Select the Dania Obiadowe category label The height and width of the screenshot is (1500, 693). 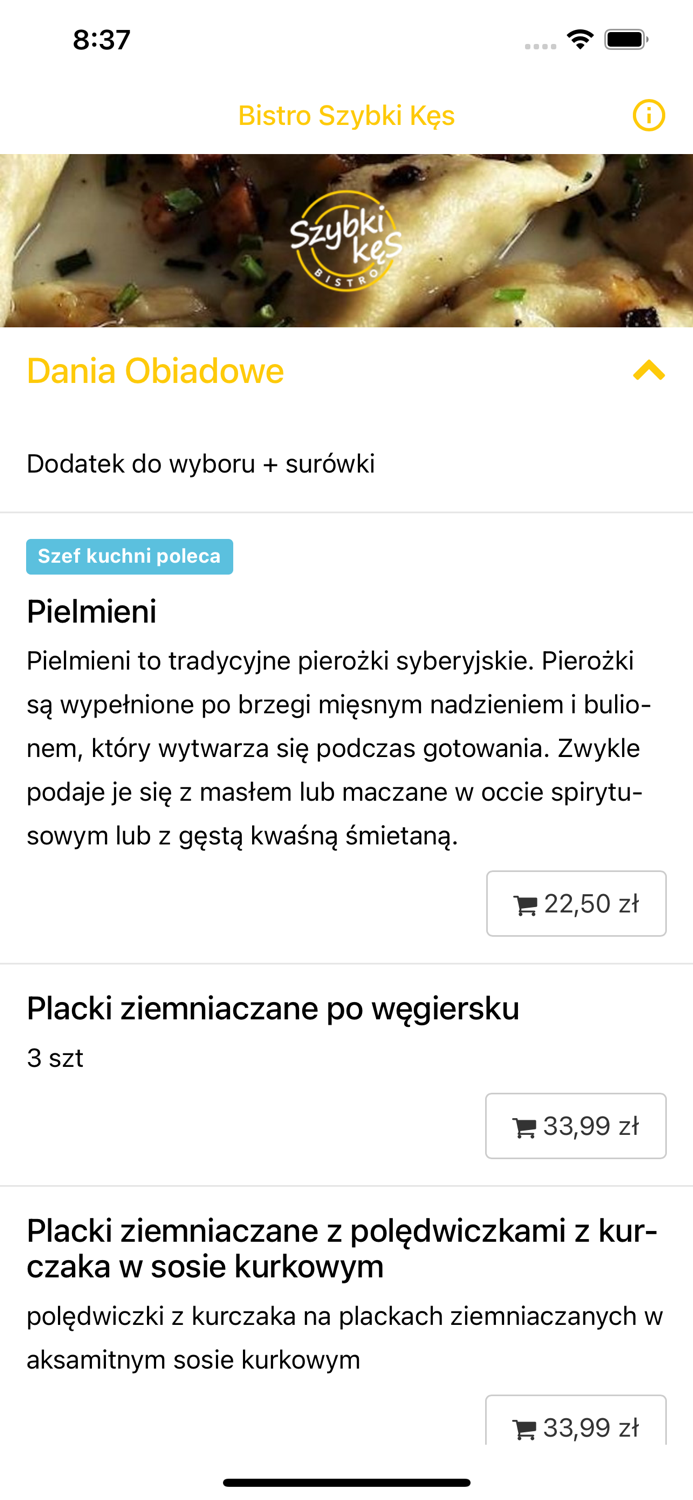click(155, 370)
